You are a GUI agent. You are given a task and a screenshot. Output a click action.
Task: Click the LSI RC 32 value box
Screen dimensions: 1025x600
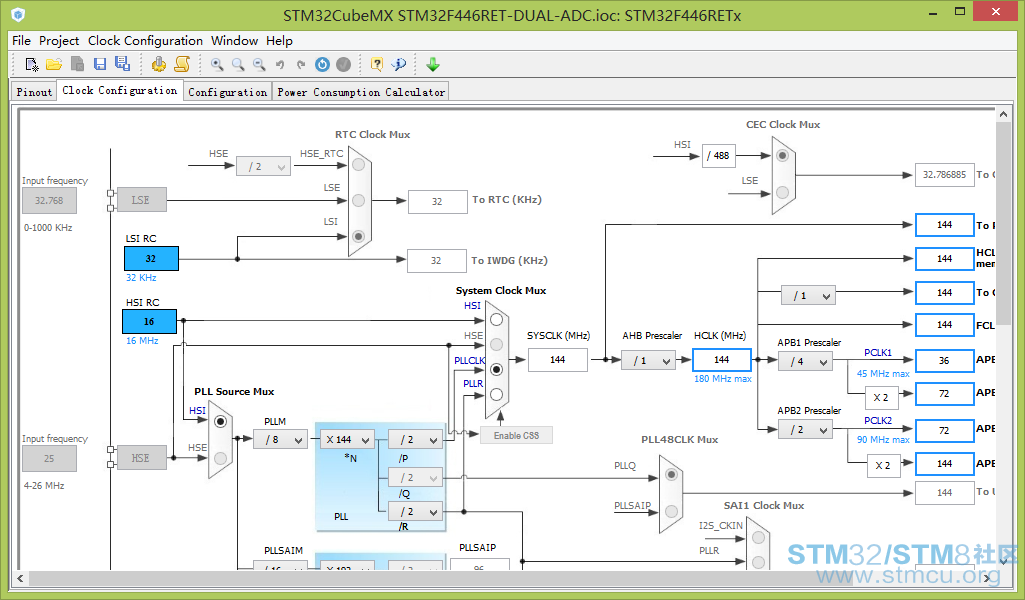pyautogui.click(x=151, y=258)
